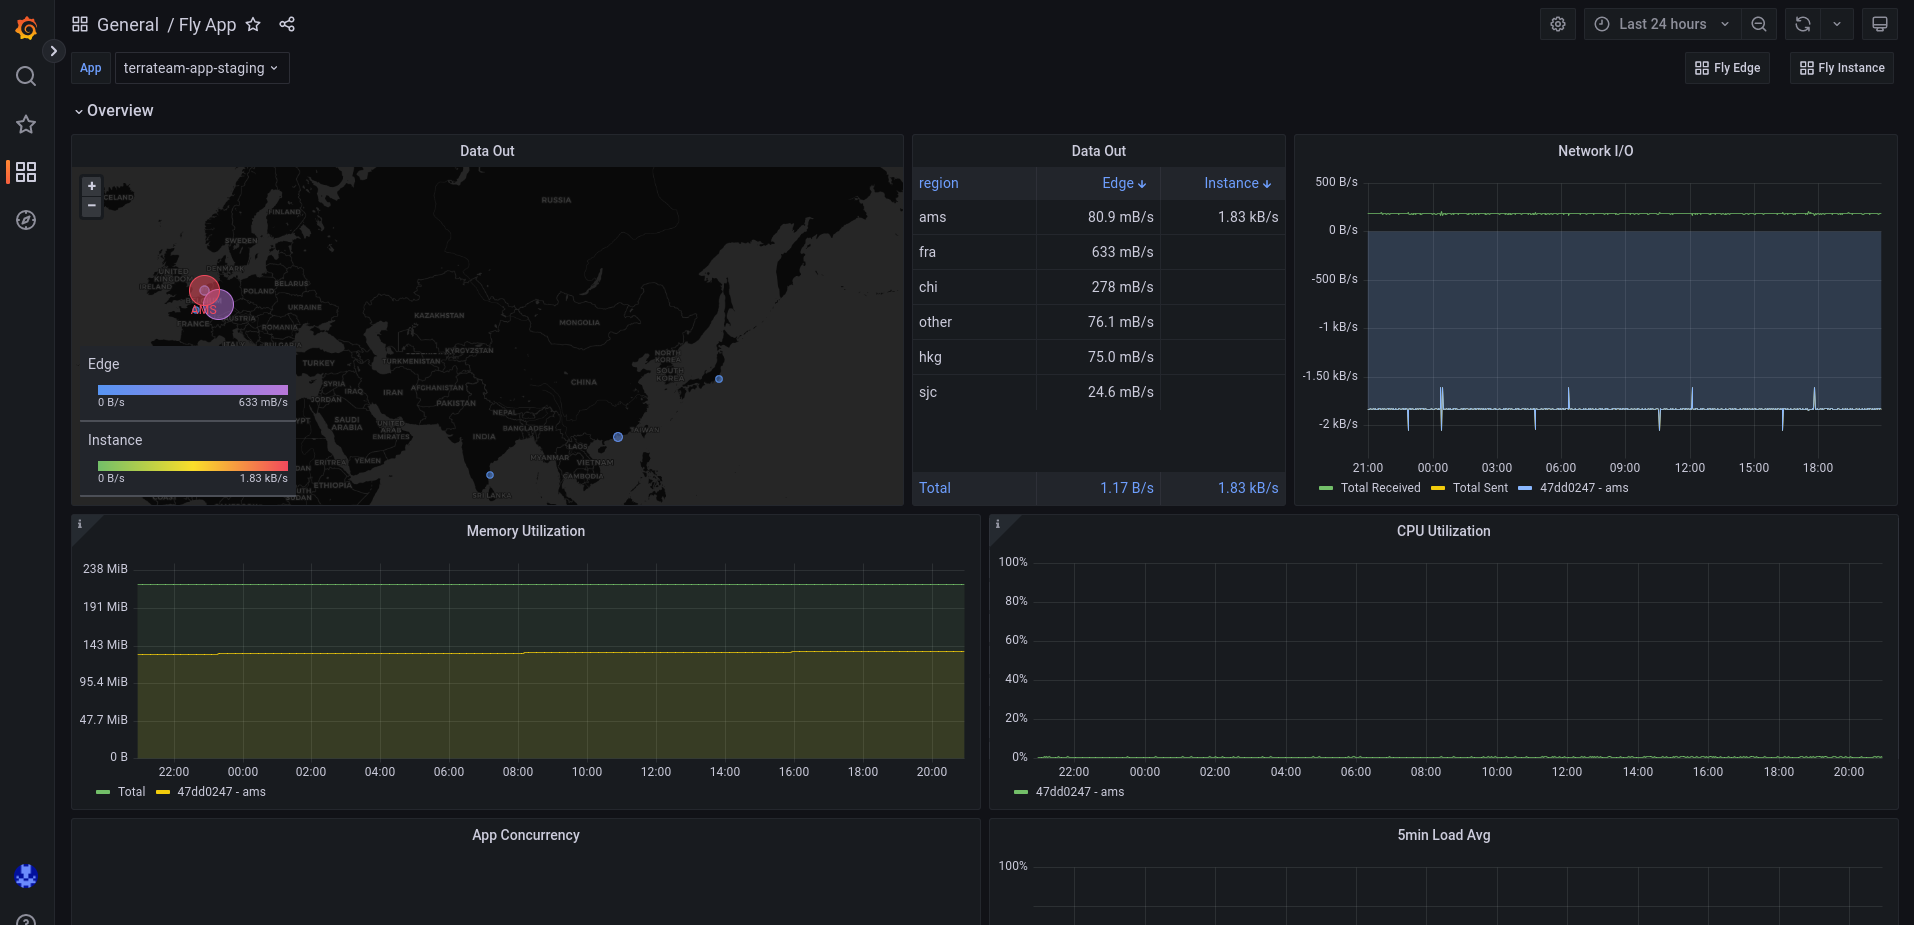Click the Edge color gradient legend bar
Screen dimensions: 1914x925
(x=193, y=390)
